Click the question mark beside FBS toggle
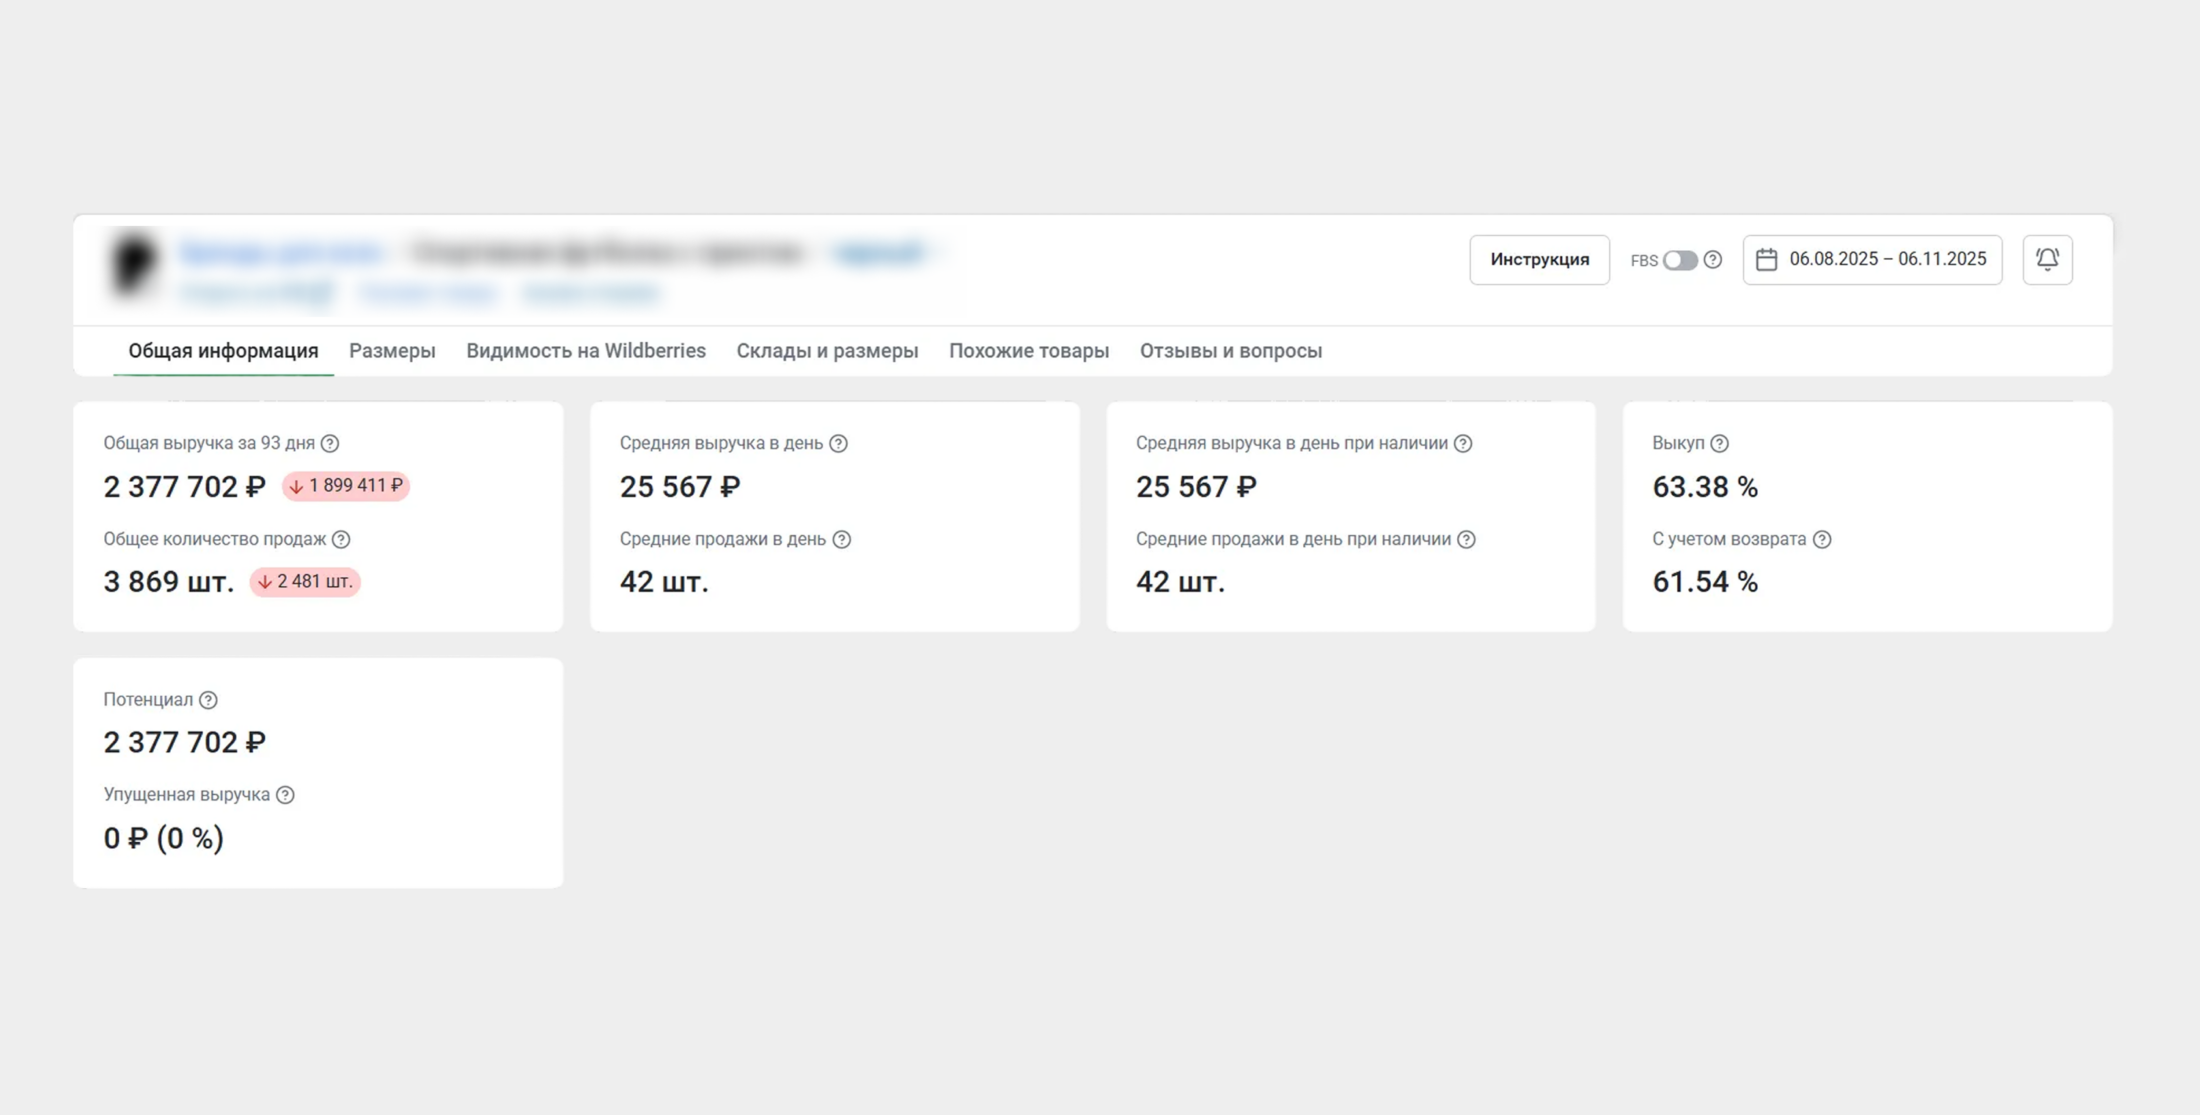Viewport: 2200px width, 1115px height. (x=1713, y=260)
